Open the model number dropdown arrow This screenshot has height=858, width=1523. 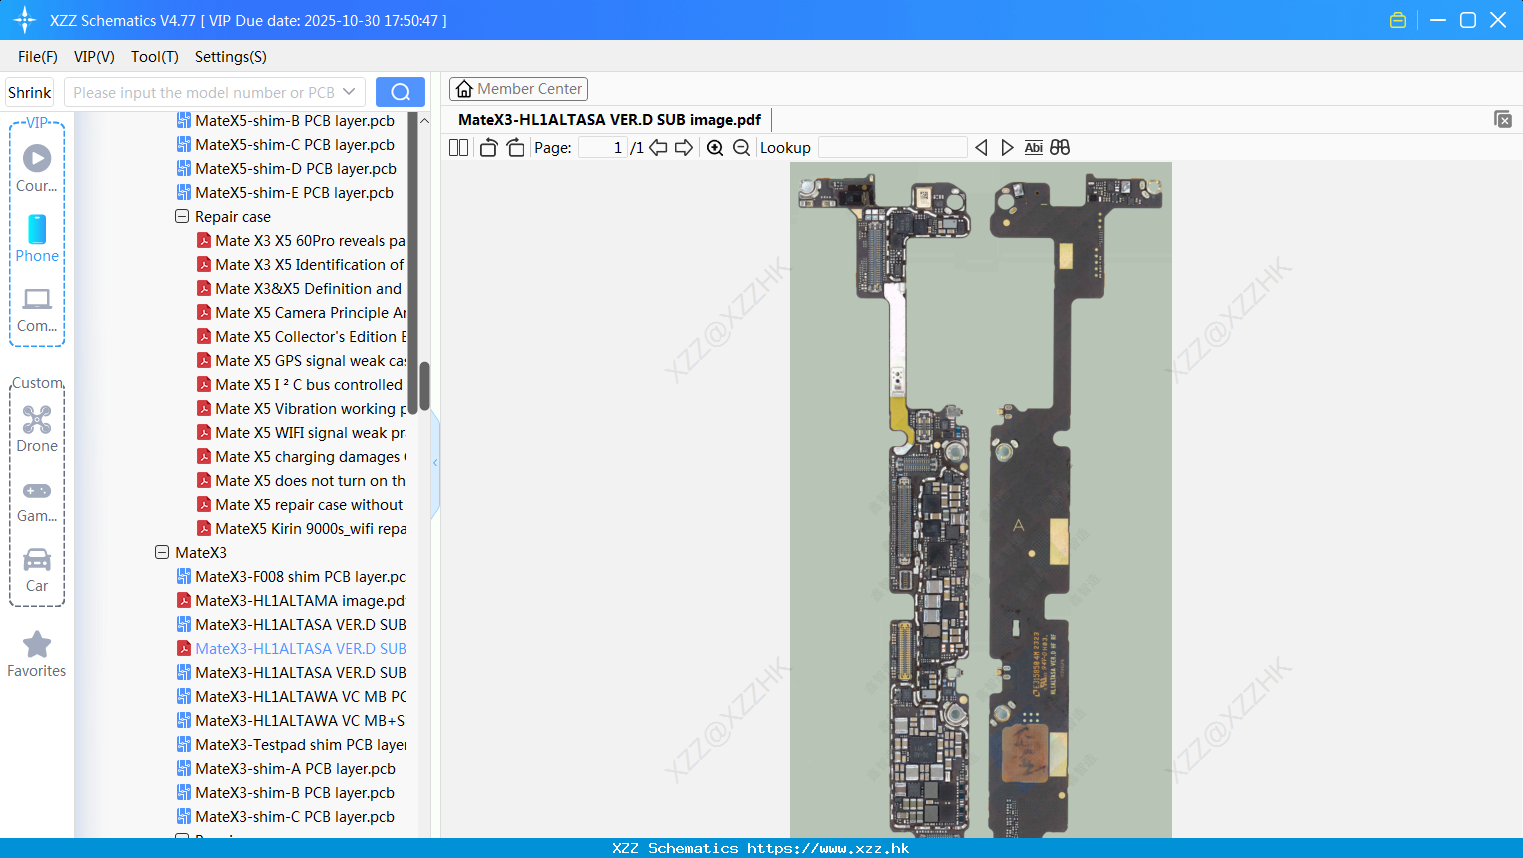(x=349, y=92)
